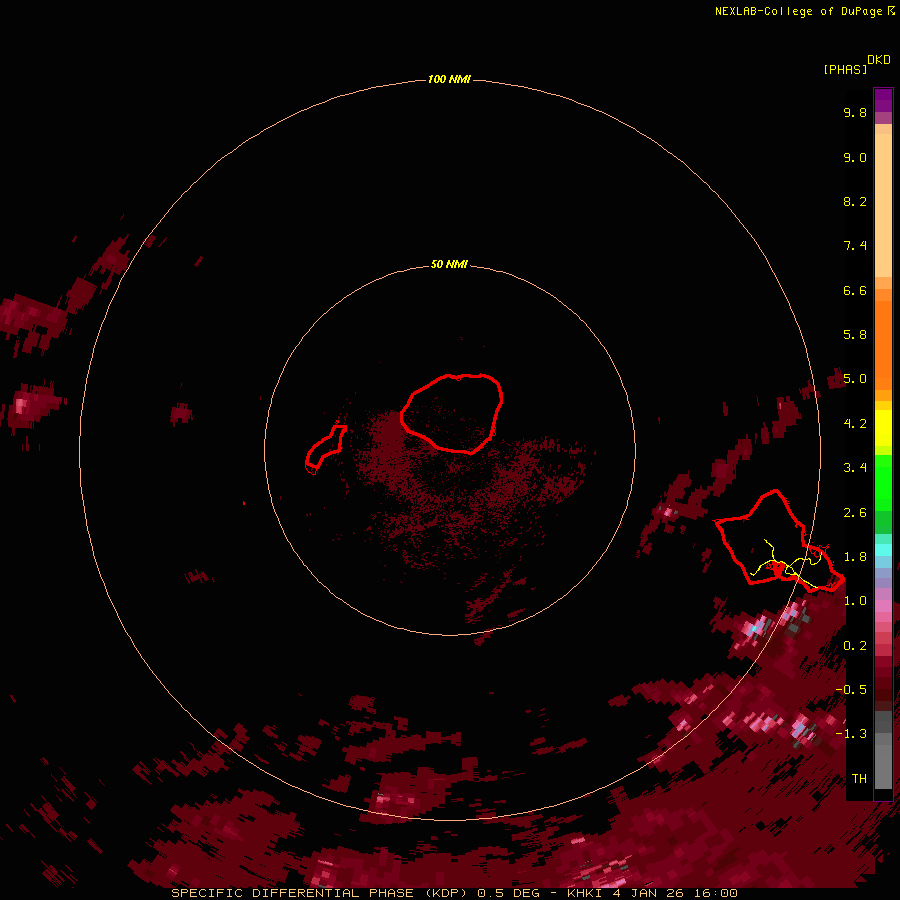
Task: Click inside the large central red island outline
Action: 451,413
